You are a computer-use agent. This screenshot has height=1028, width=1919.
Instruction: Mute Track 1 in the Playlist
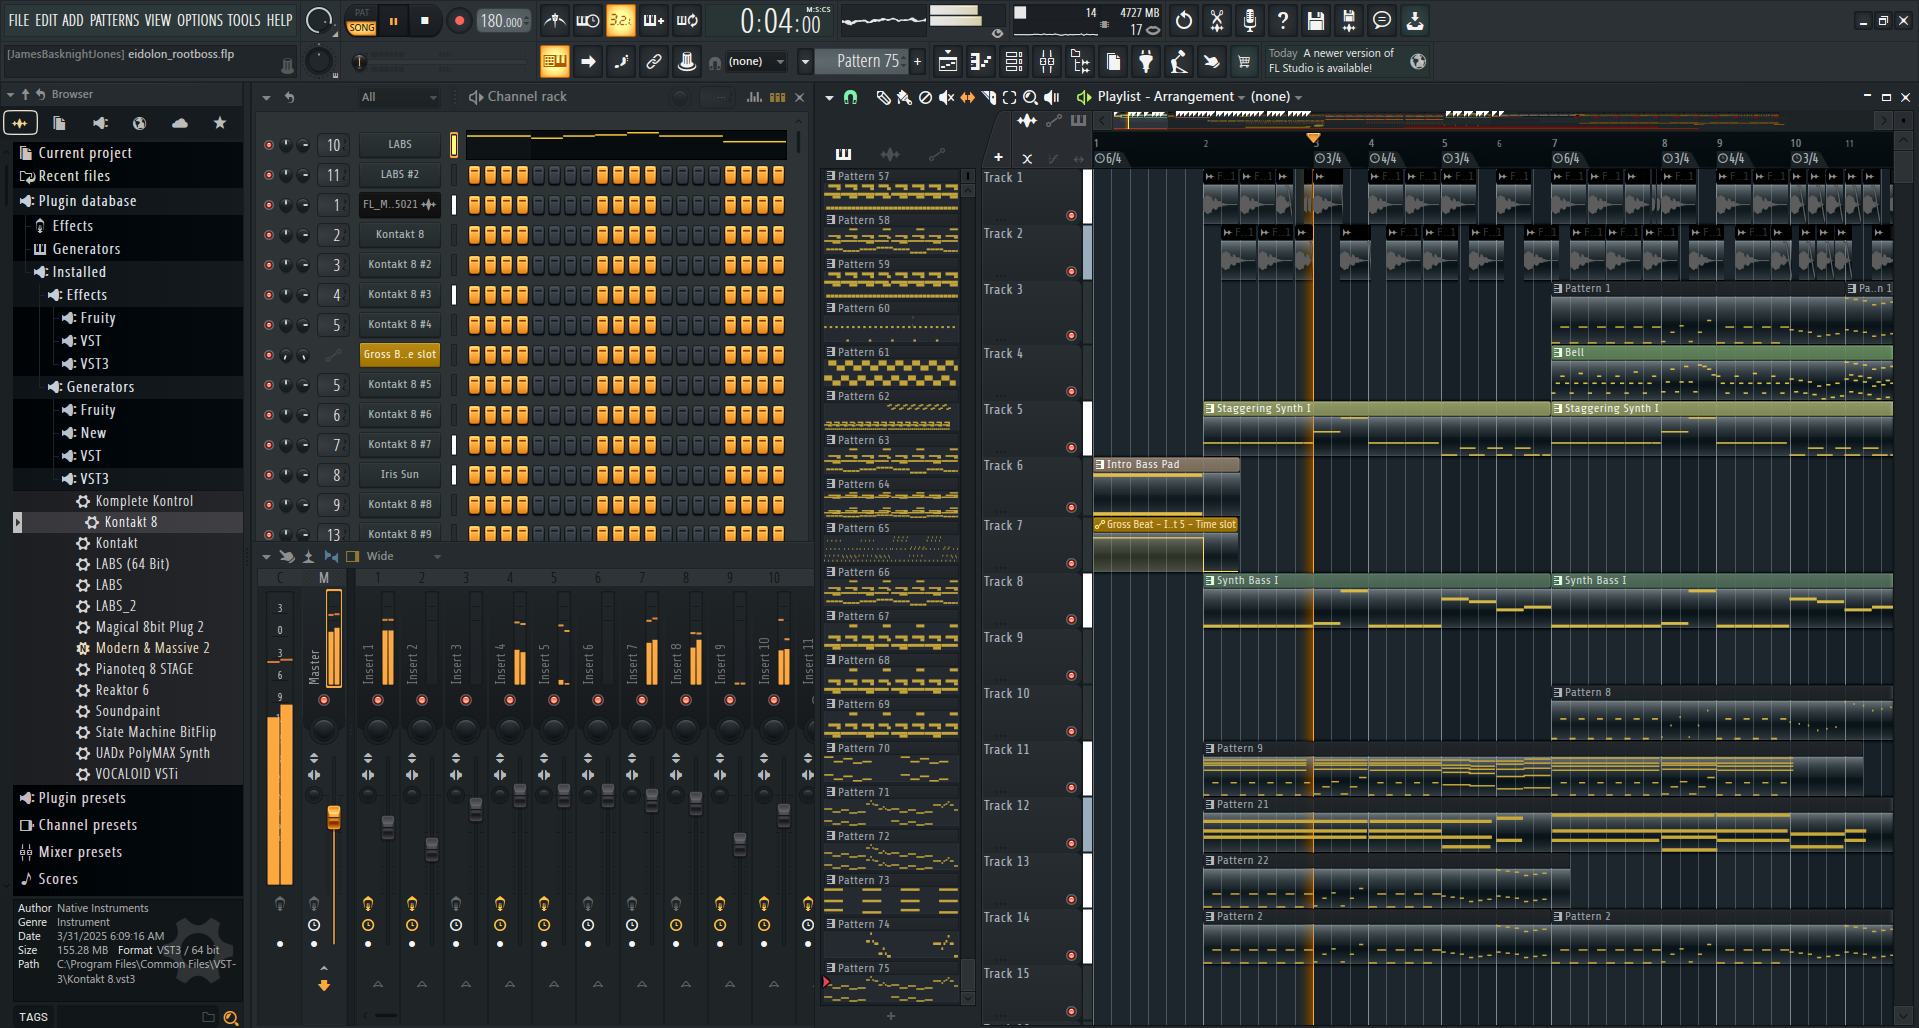coord(1071,216)
